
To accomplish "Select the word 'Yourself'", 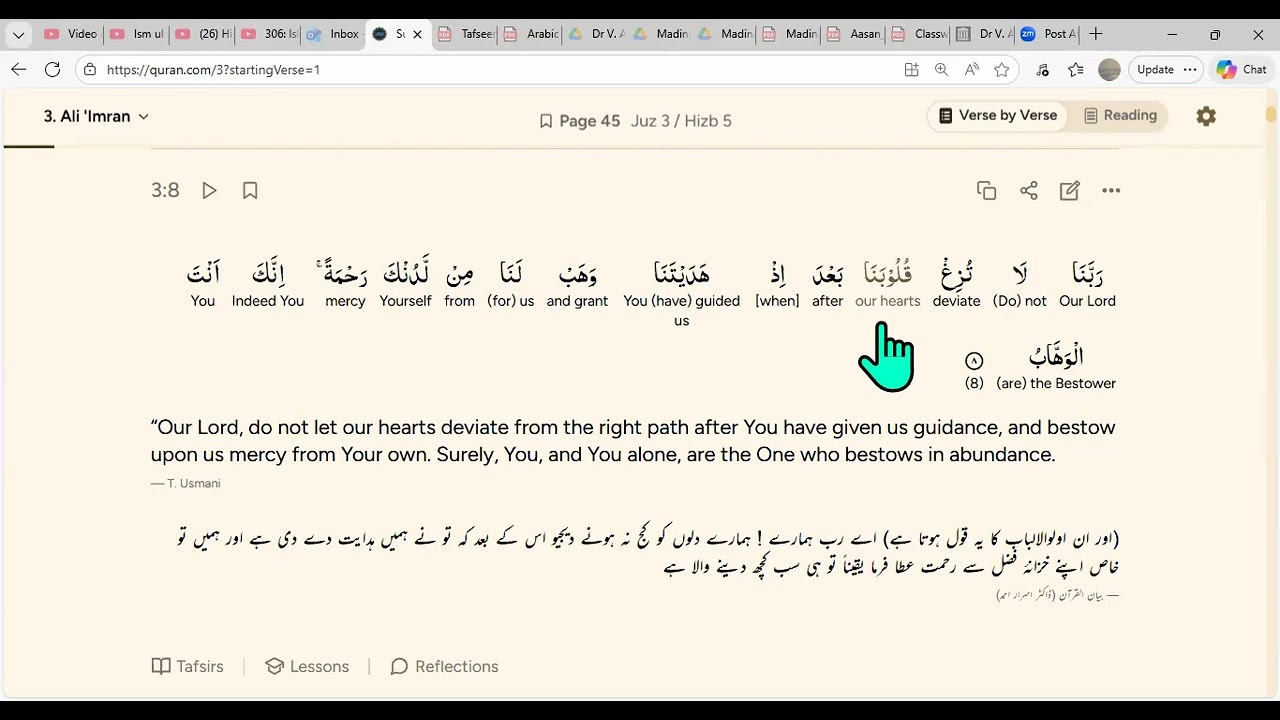I will coord(405,283).
